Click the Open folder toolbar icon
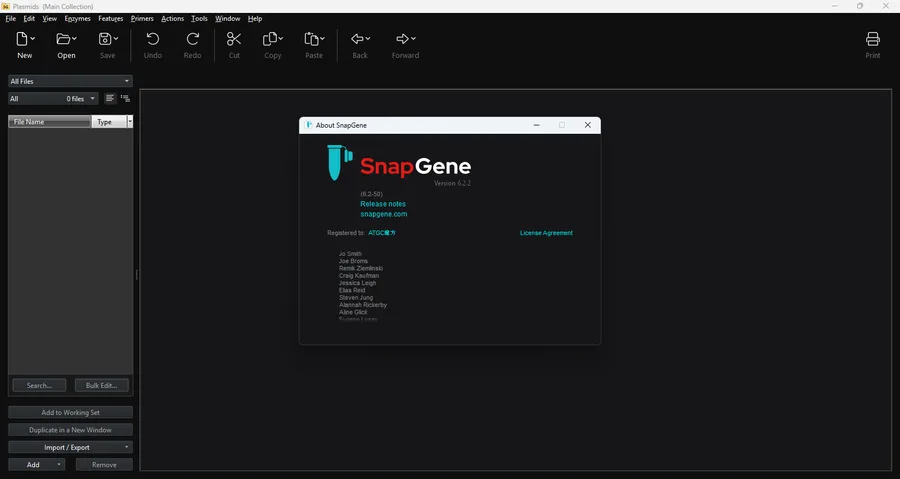900x479 pixels. [x=63, y=39]
